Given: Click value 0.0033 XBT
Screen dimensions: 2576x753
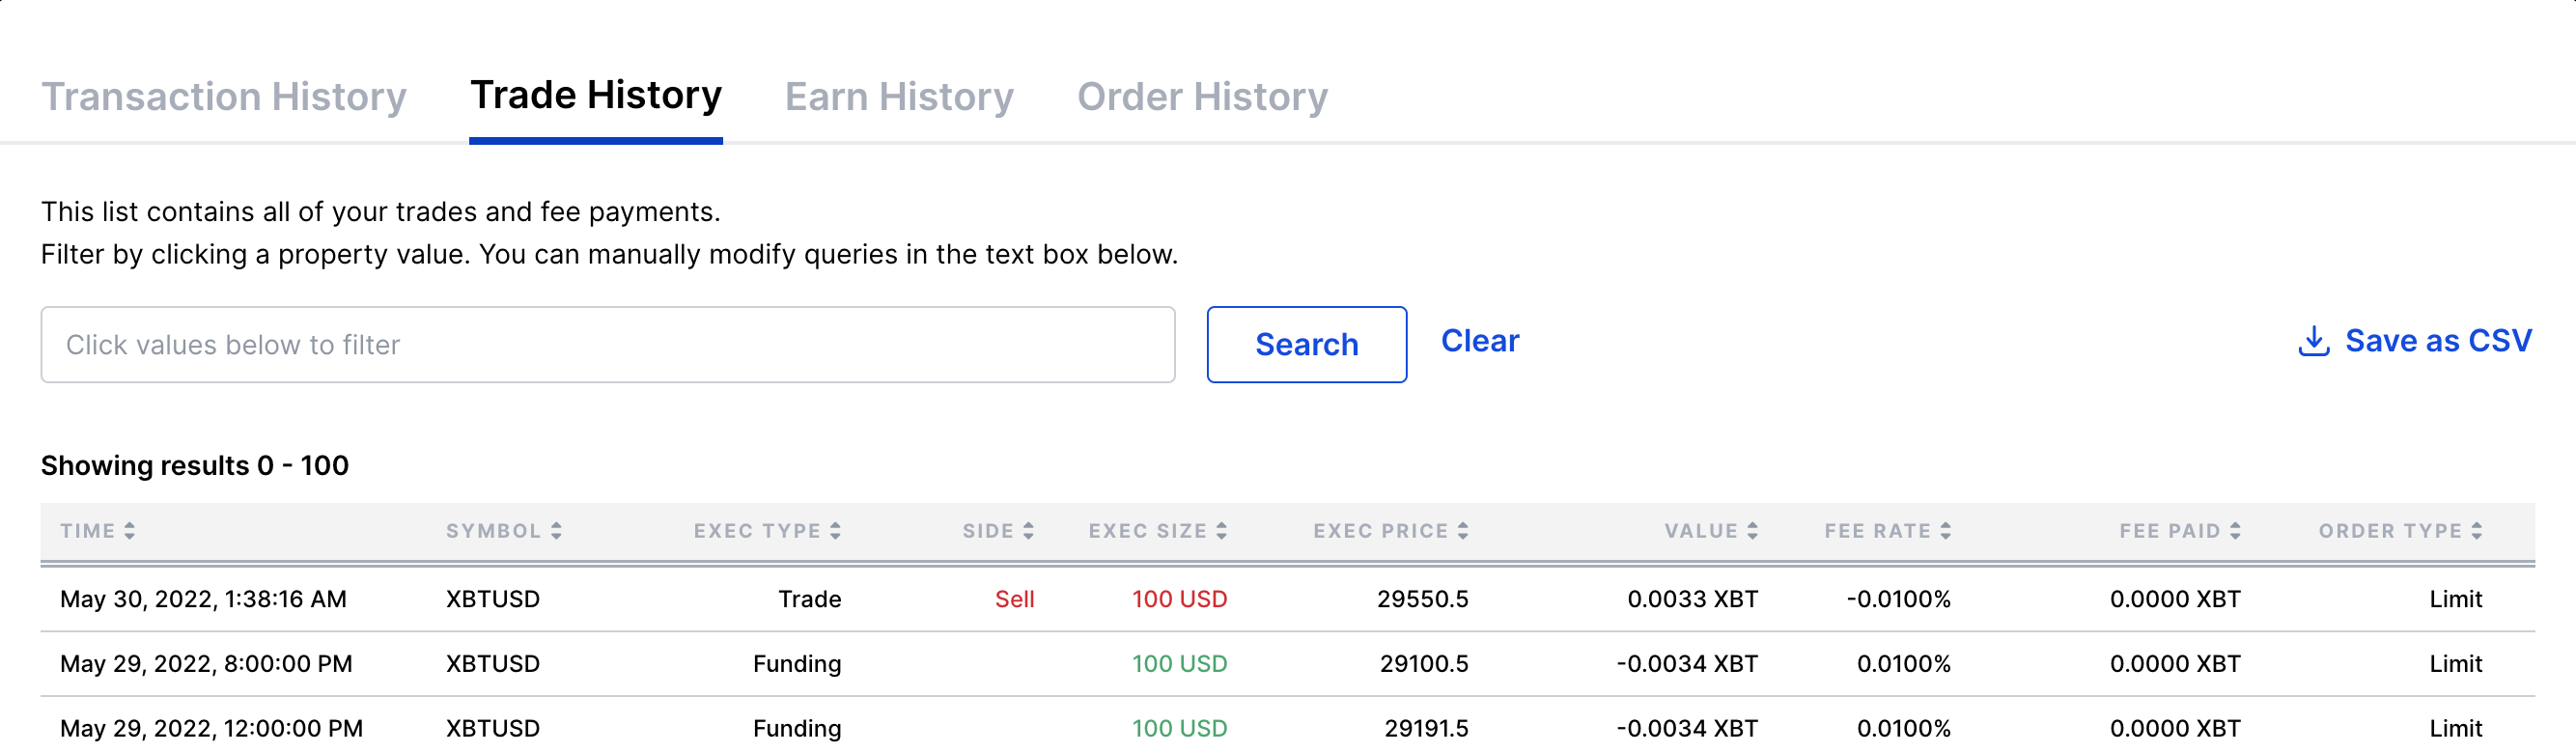Looking at the screenshot, I should 1692,599.
